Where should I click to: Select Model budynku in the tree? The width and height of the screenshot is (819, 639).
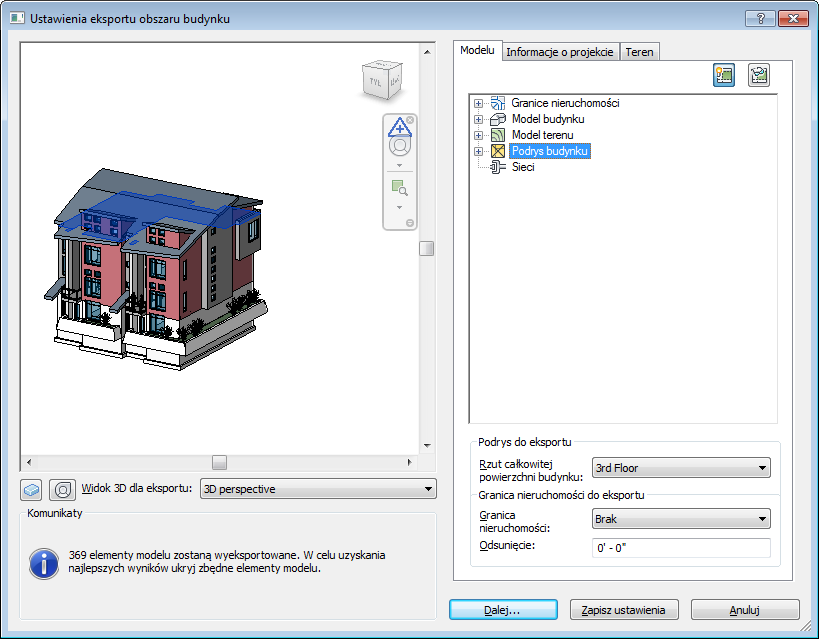tap(548, 119)
